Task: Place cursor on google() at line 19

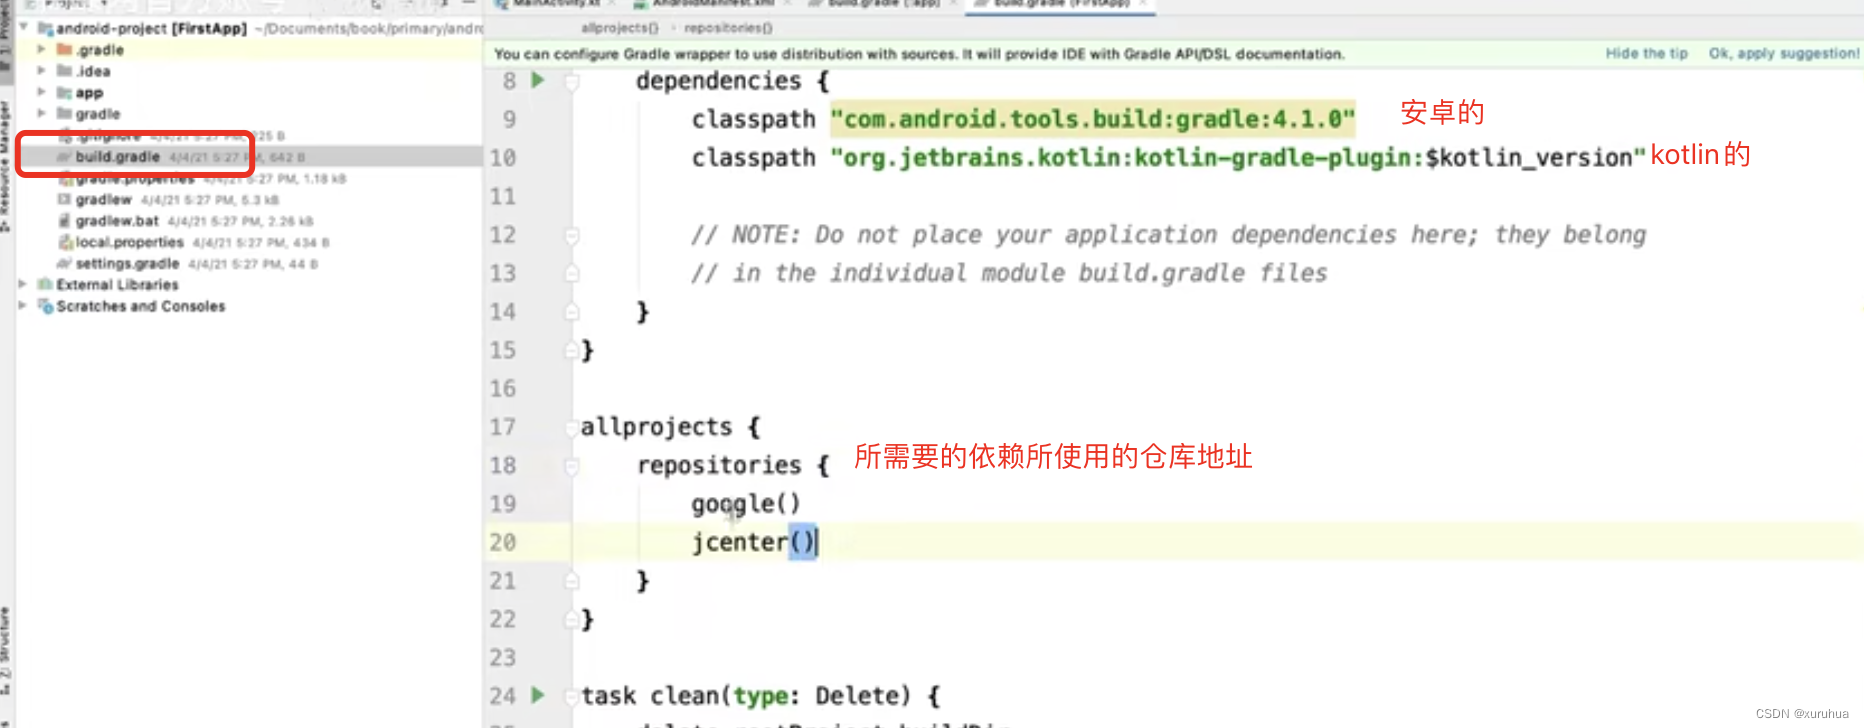Action: tap(745, 504)
